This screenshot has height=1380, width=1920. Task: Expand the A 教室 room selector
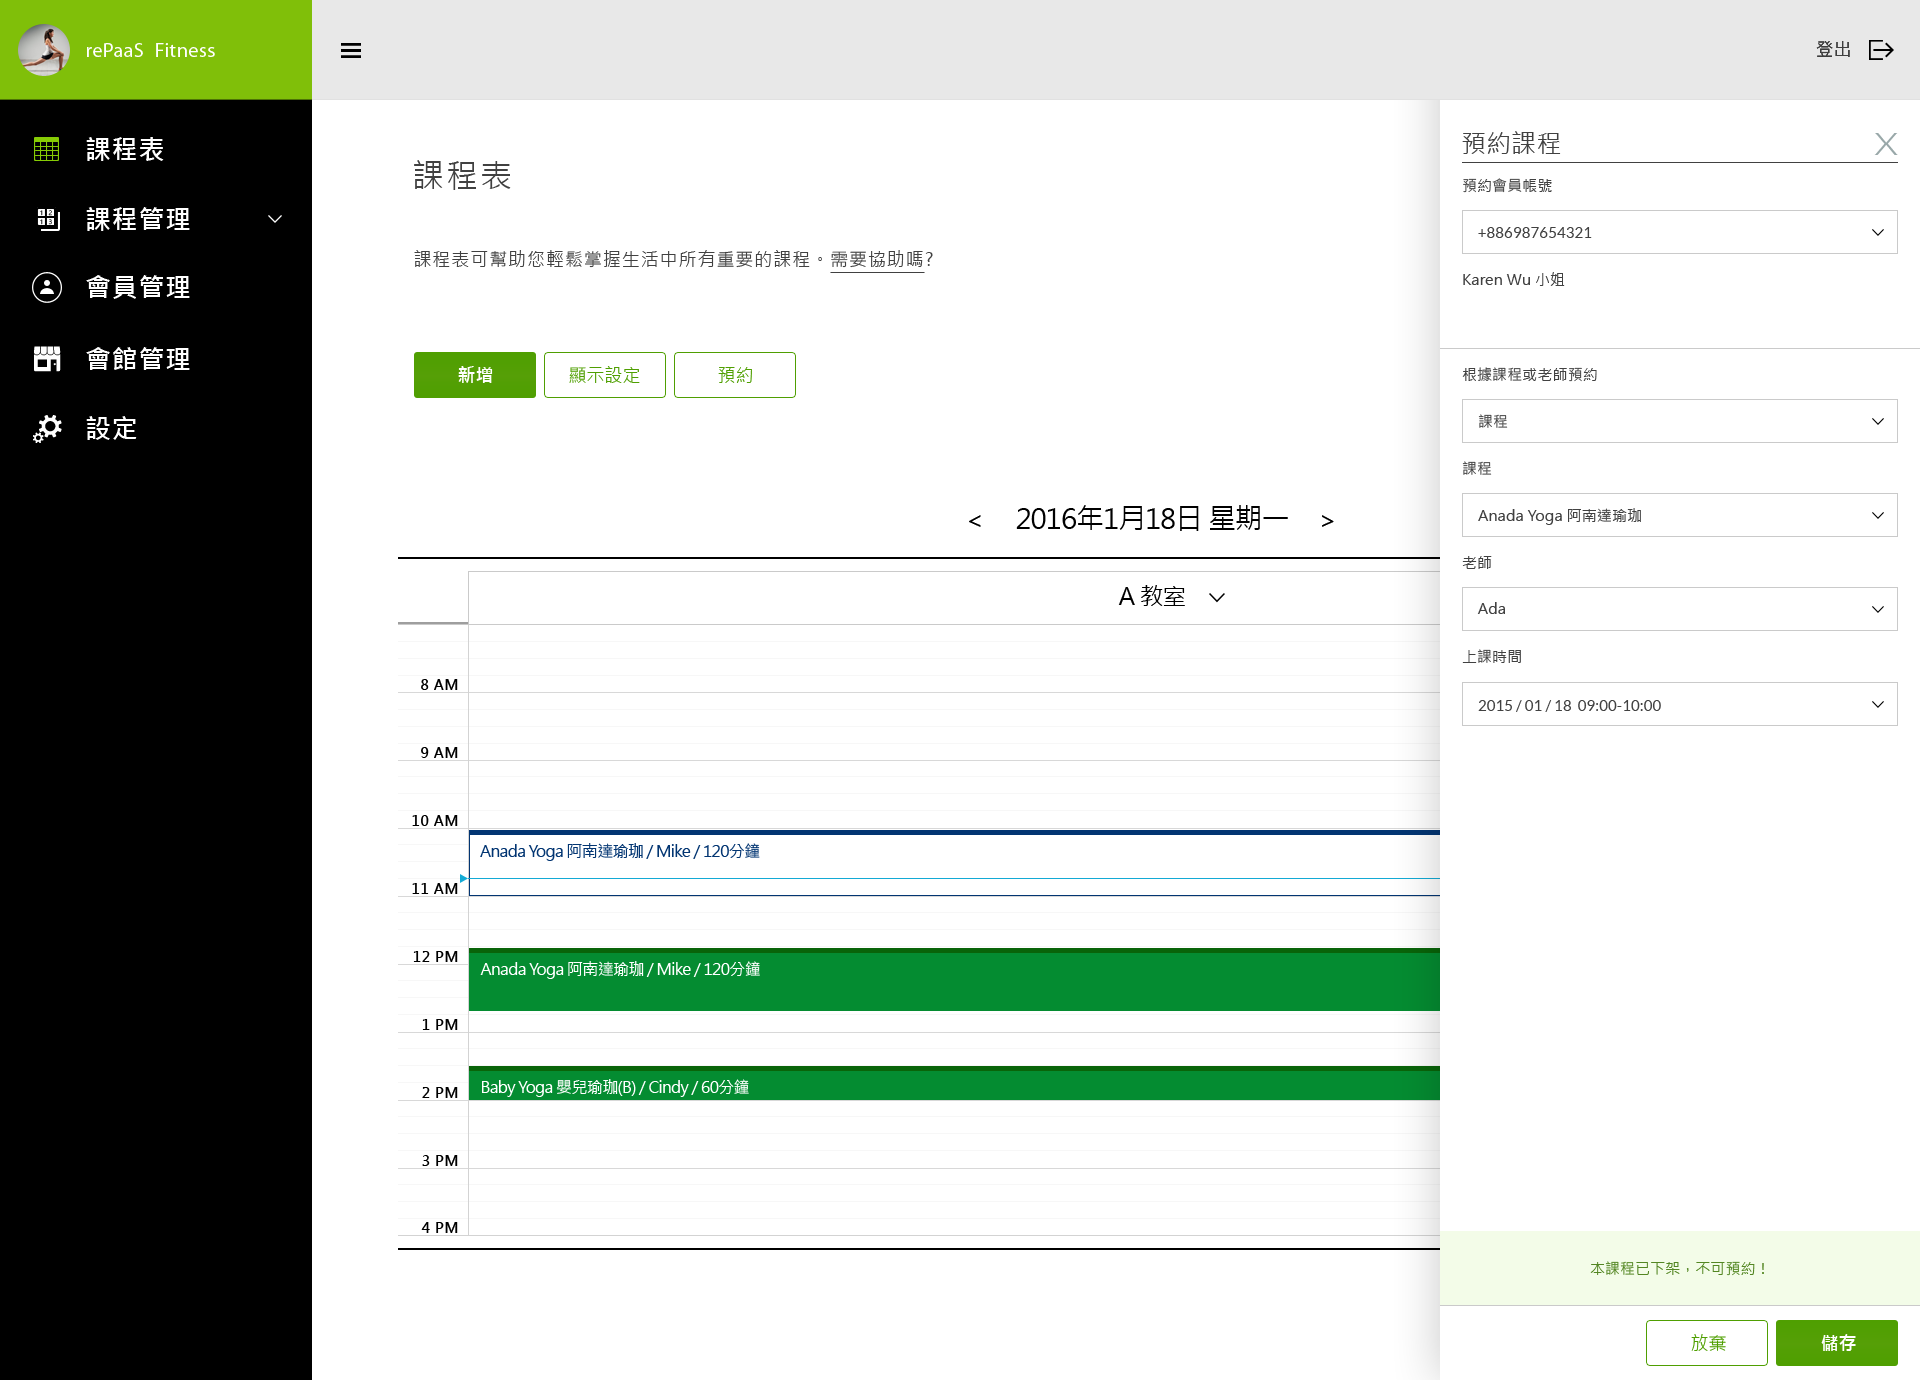click(x=1217, y=598)
